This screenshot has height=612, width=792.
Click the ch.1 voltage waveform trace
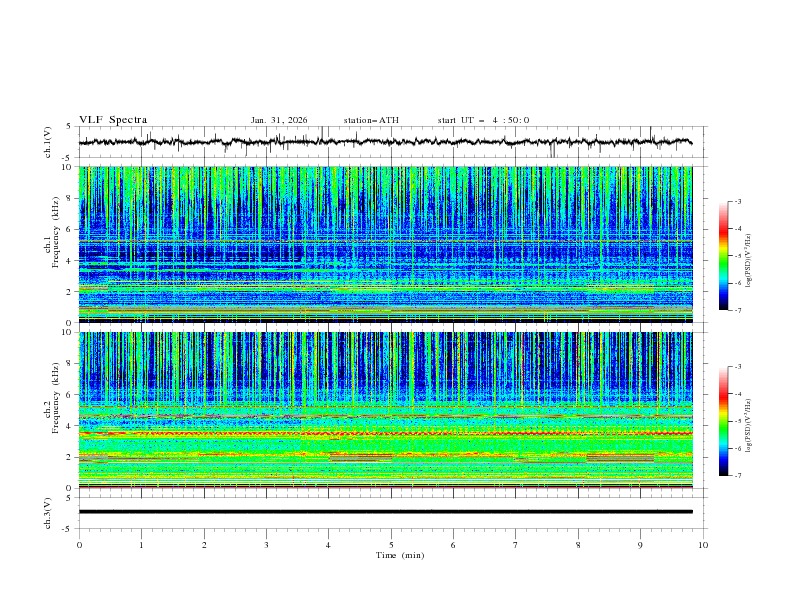[x=385, y=142]
